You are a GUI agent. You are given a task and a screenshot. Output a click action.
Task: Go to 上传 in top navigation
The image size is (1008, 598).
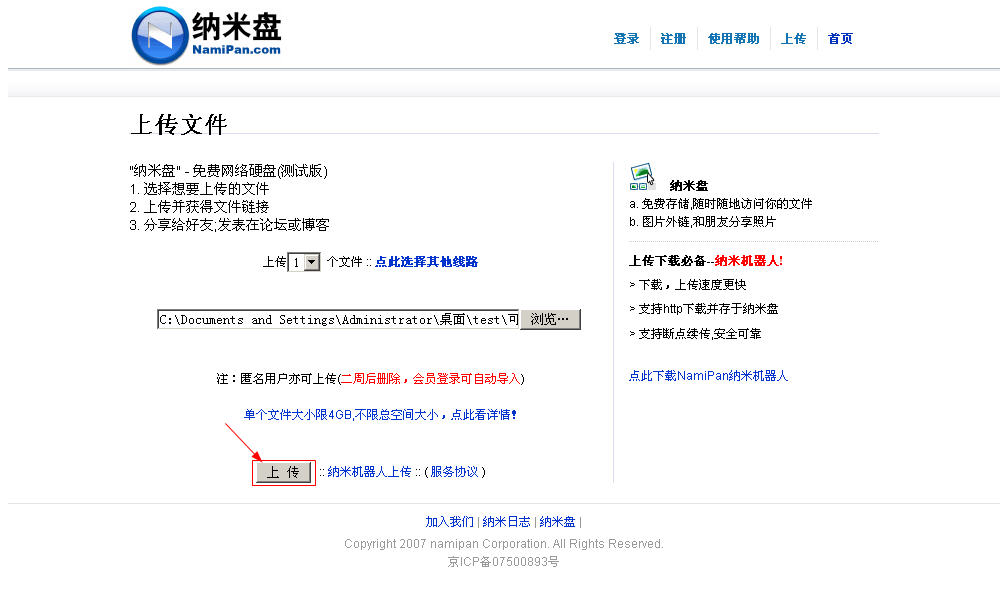coord(793,39)
